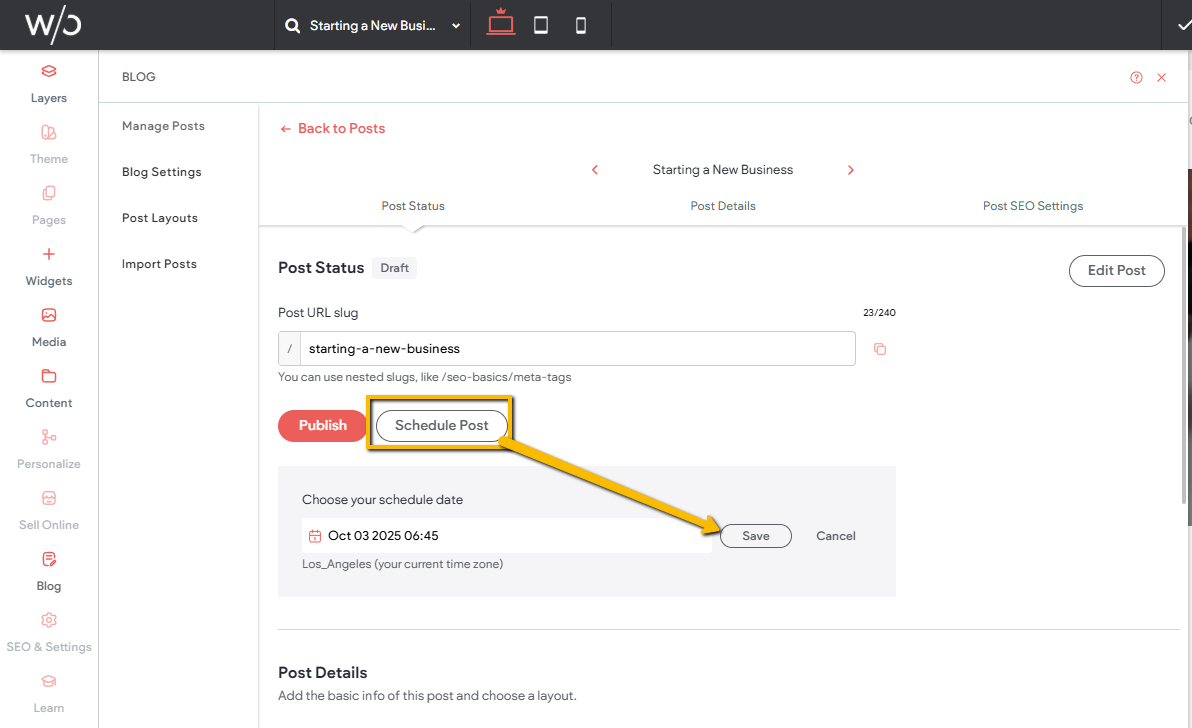
Task: Click the 23/240 character counter
Action: point(880,312)
